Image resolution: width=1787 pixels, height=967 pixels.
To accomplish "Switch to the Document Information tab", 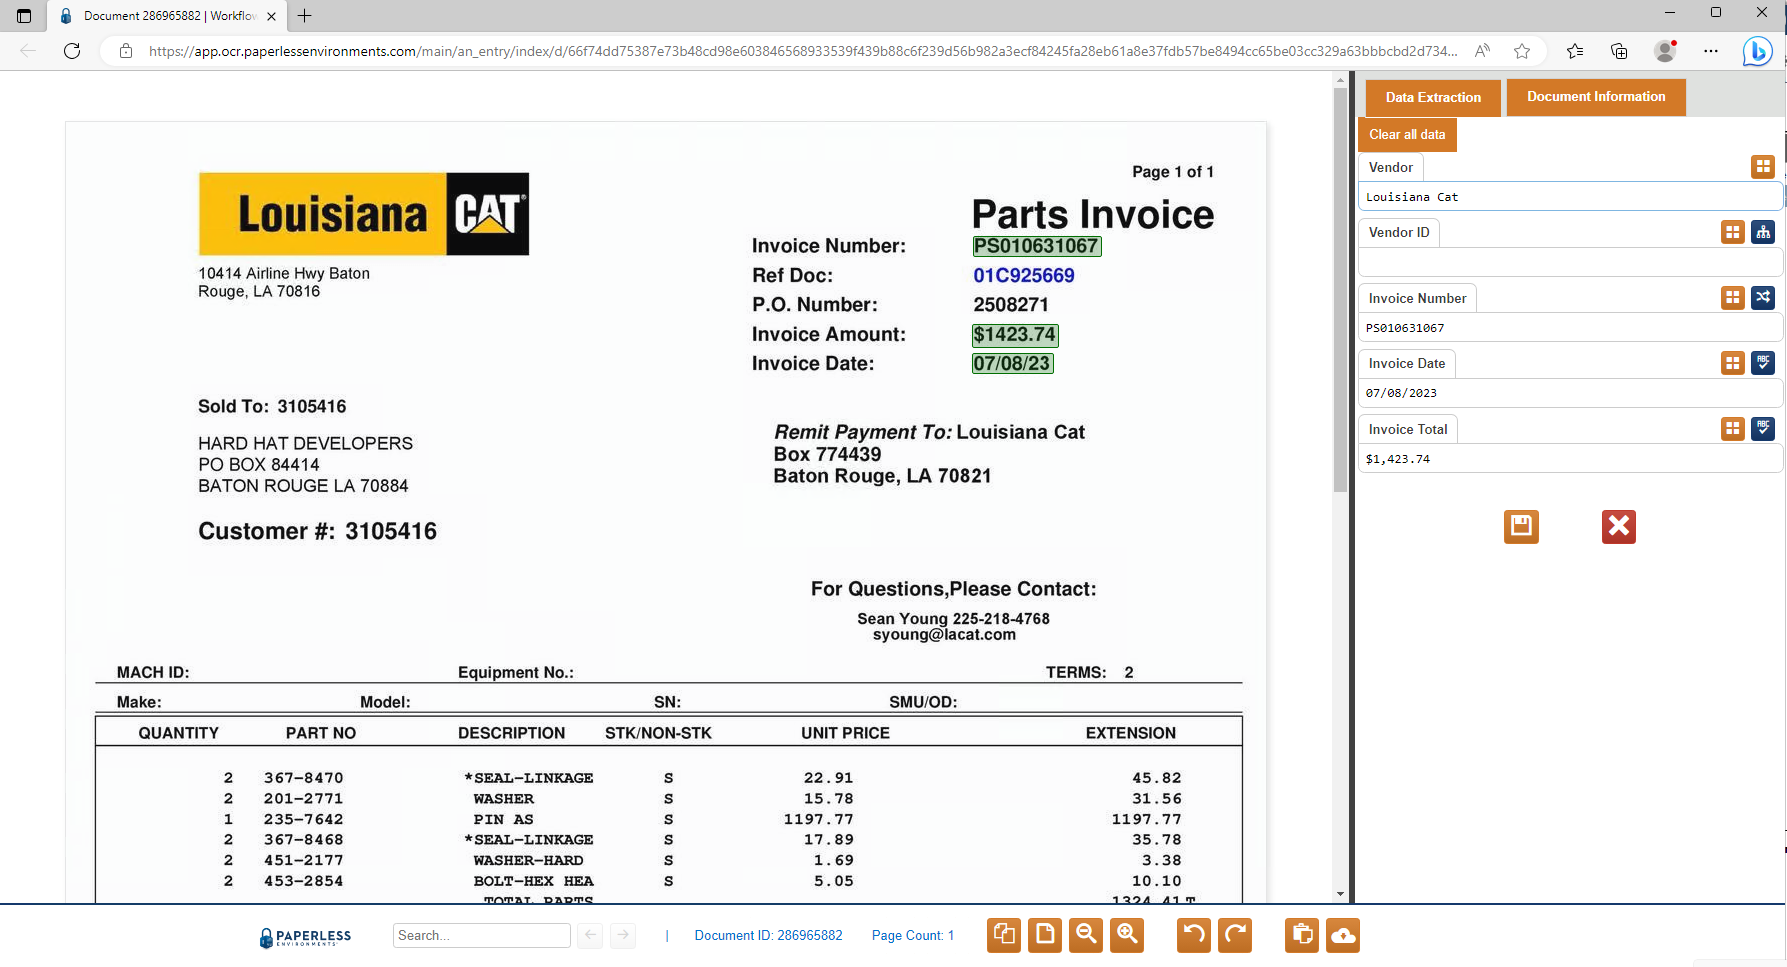I will tap(1596, 97).
